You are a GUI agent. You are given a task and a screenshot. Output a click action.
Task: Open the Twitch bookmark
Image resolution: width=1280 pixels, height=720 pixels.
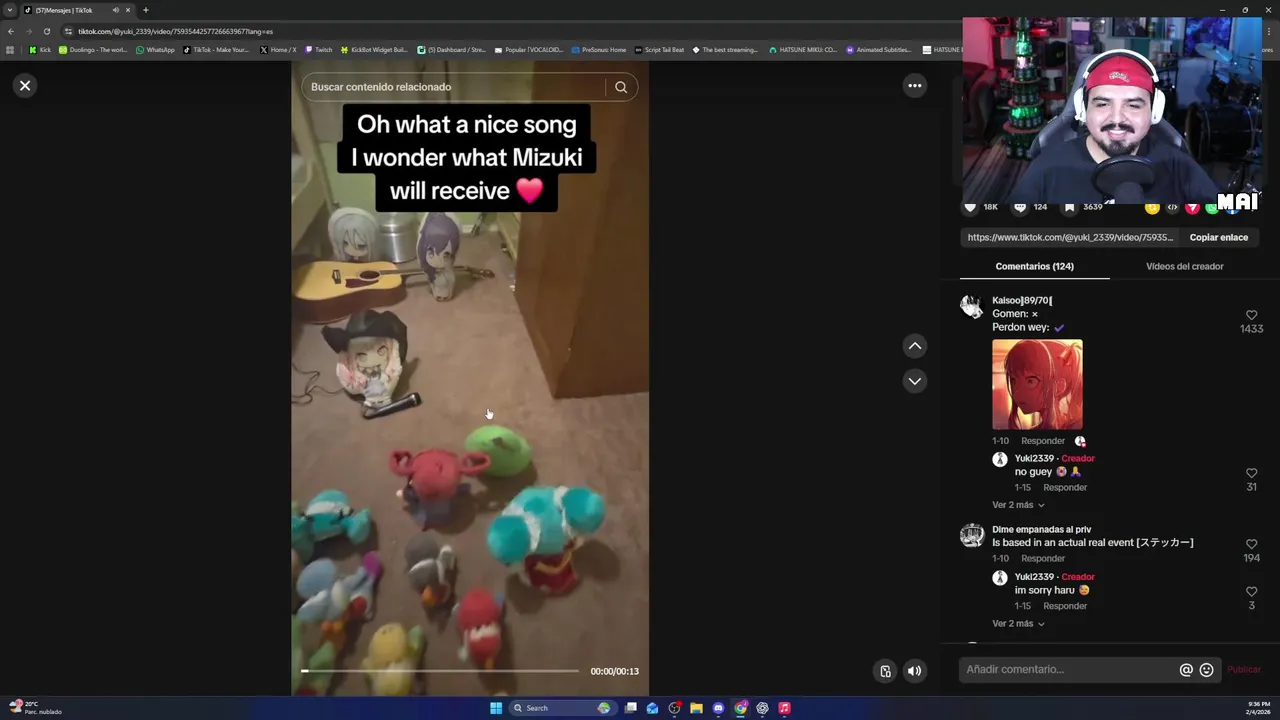[319, 50]
